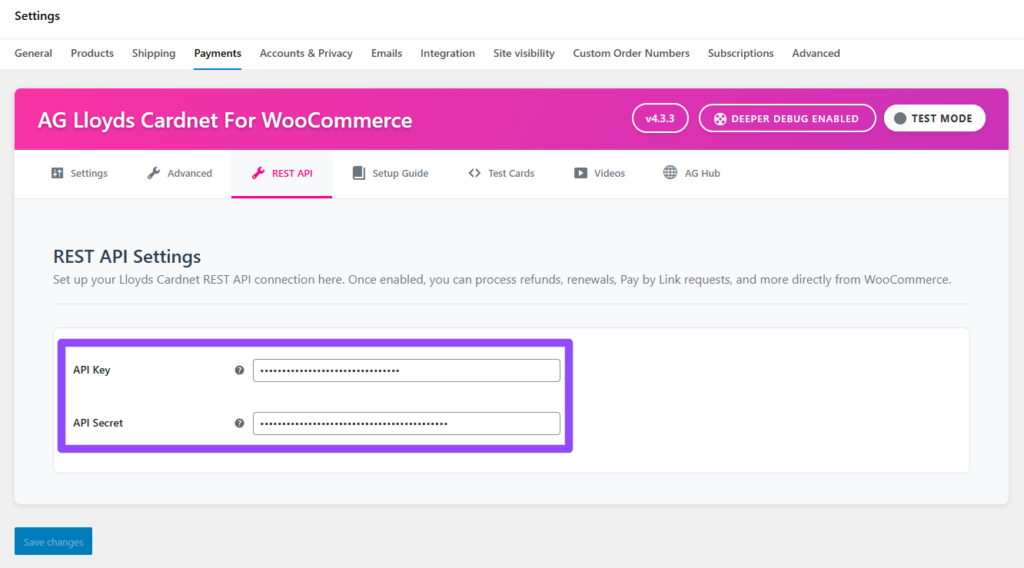Click the lifebuoy icon in debug badge
1024x568 pixels.
pos(720,119)
